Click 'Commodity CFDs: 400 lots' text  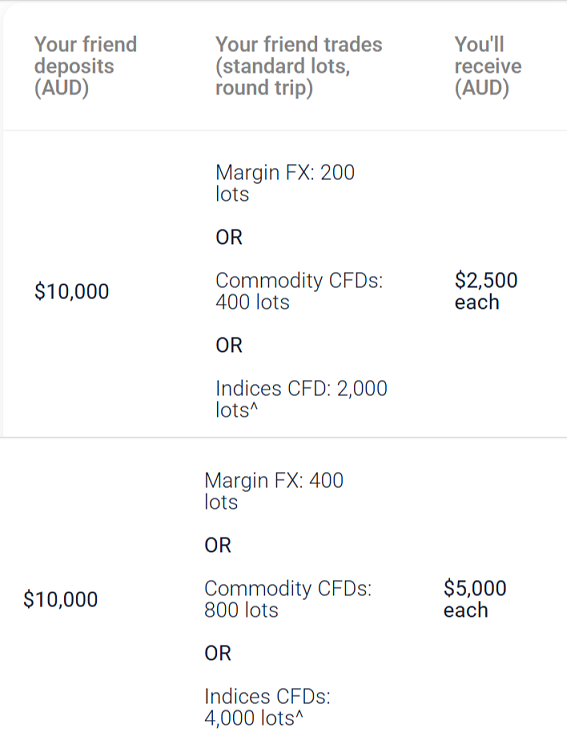click(x=299, y=291)
